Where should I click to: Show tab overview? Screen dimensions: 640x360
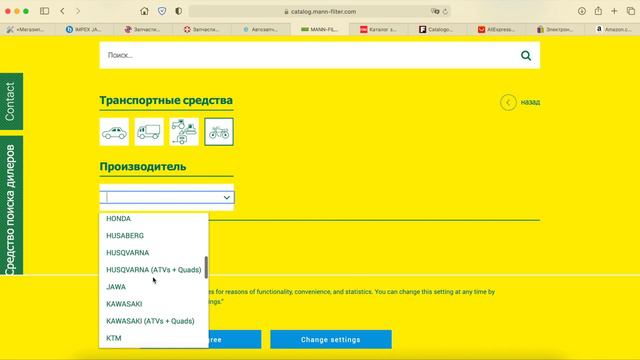(x=631, y=11)
